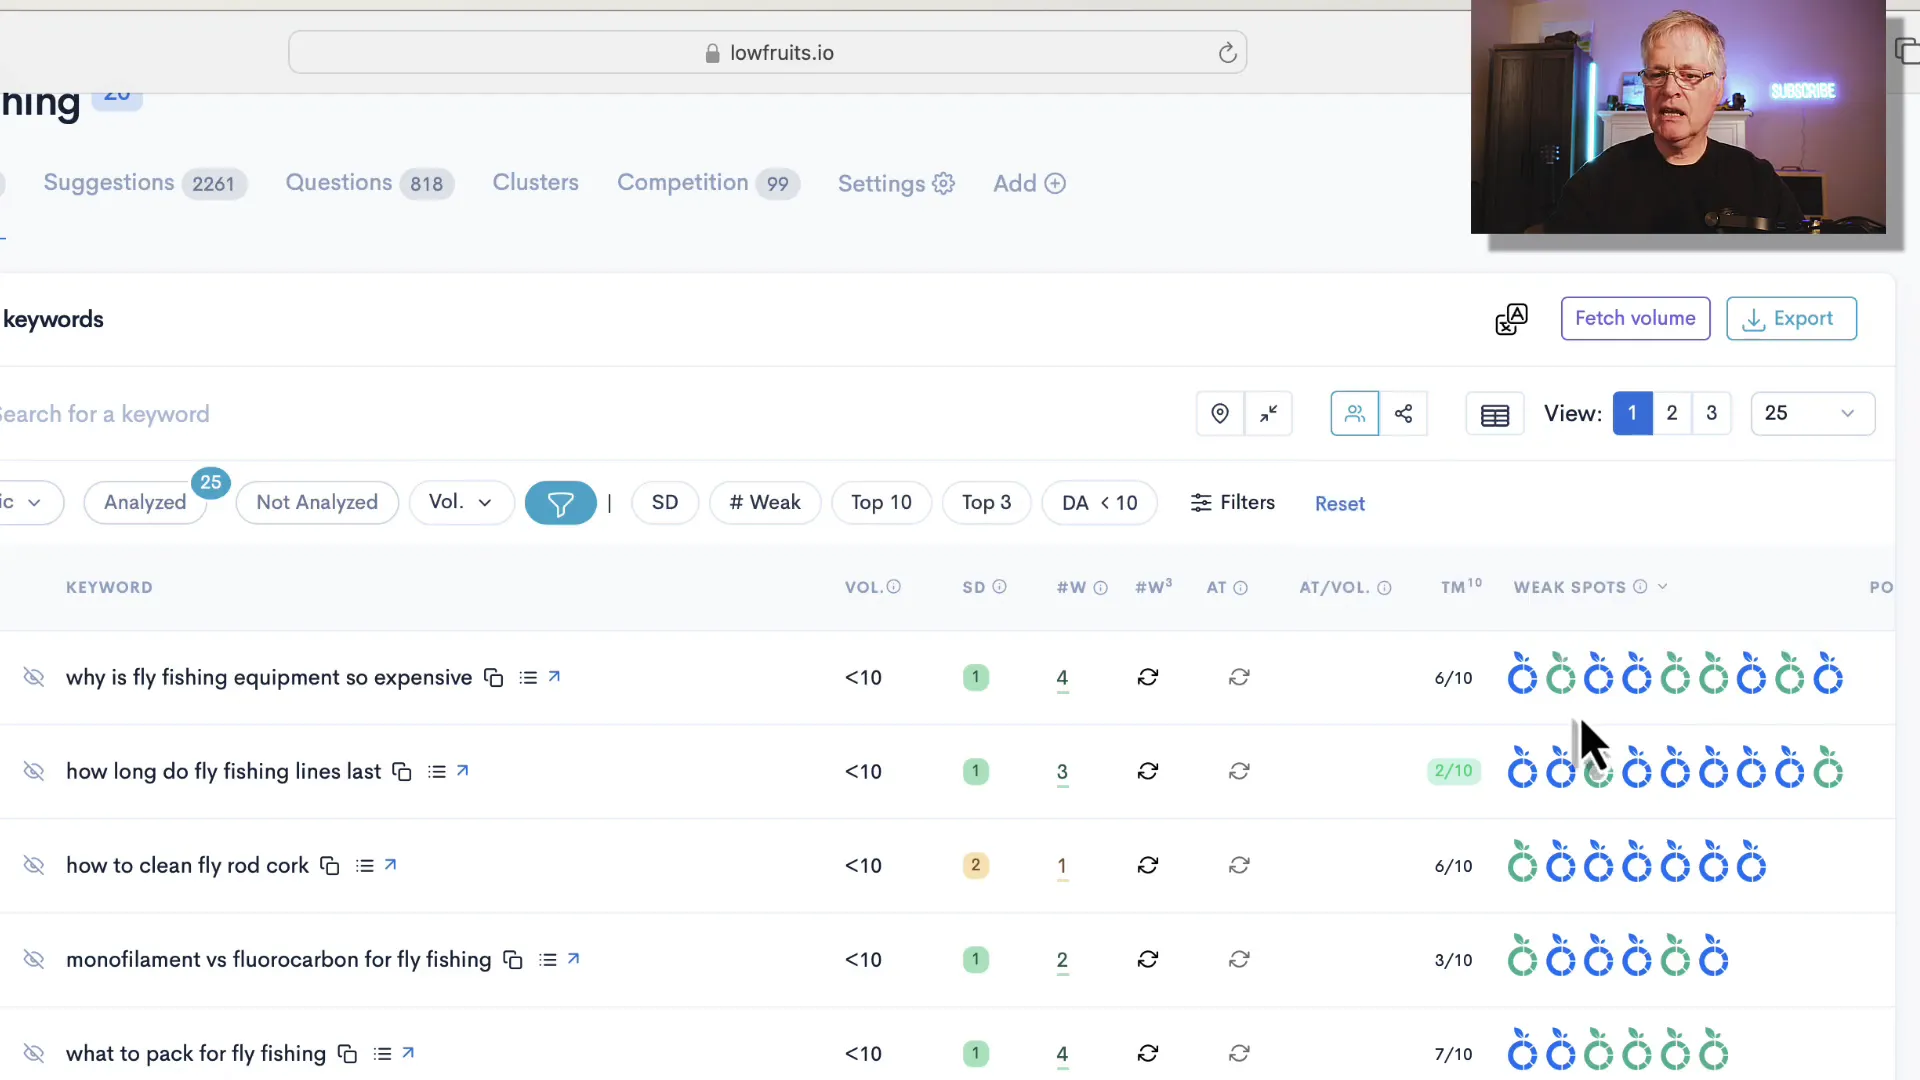Expand the Vol. dropdown filter
The height and width of the screenshot is (1080, 1920).
[x=459, y=501]
